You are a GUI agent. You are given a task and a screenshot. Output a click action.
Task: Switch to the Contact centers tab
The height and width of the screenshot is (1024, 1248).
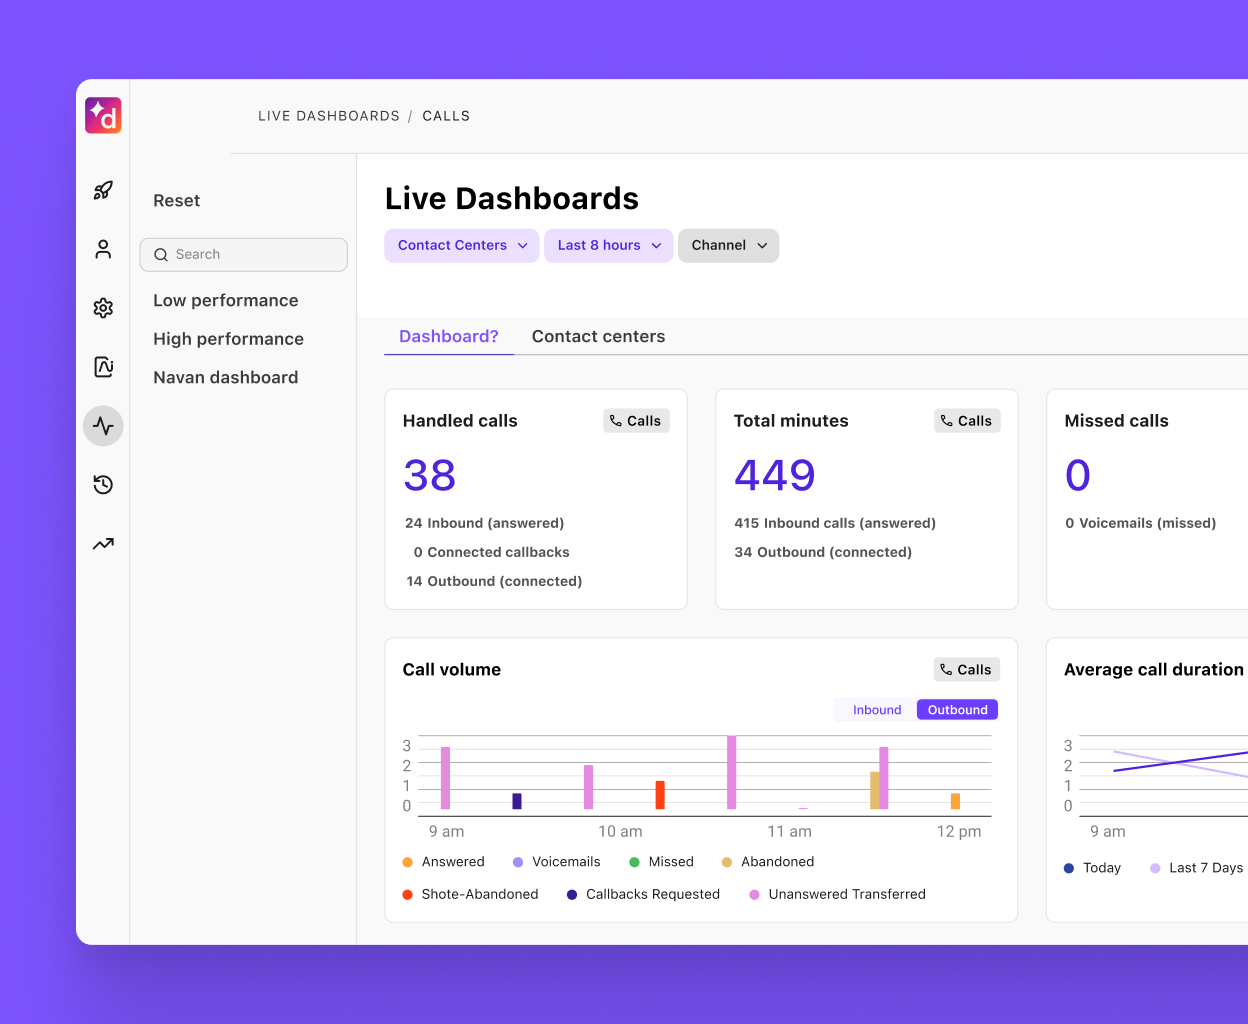click(x=598, y=336)
